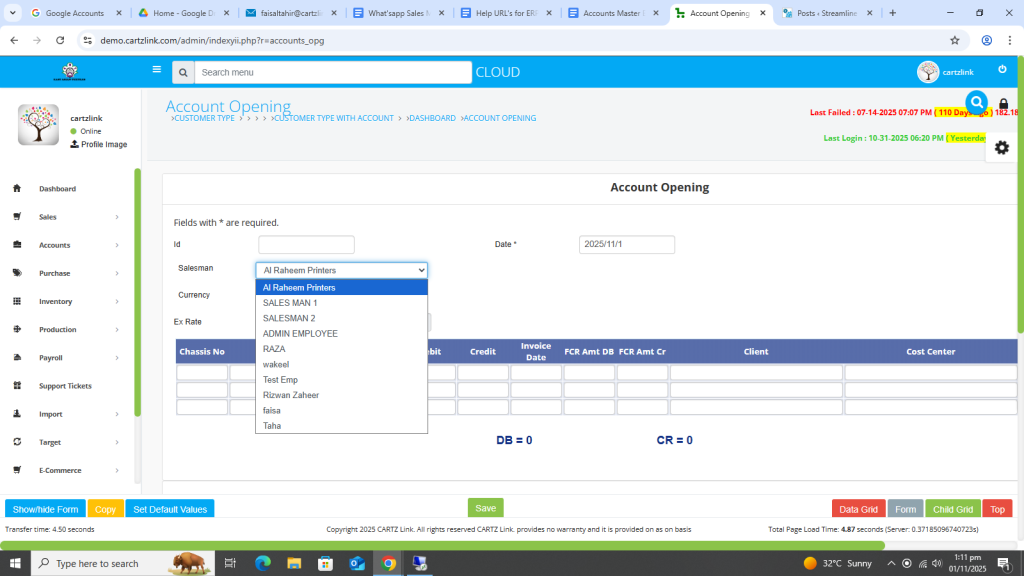Reload the page in the browser
Screen dimensions: 1024x576
point(60,40)
